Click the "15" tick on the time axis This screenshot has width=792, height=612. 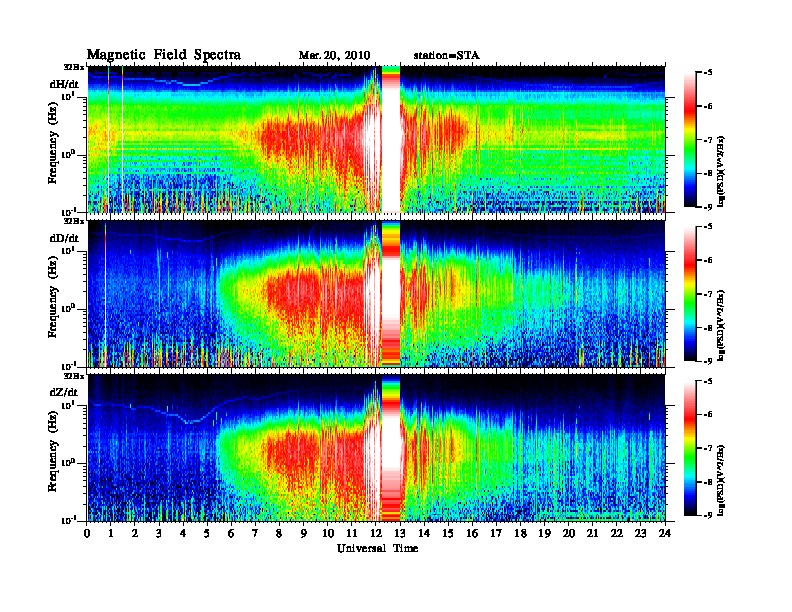point(448,533)
